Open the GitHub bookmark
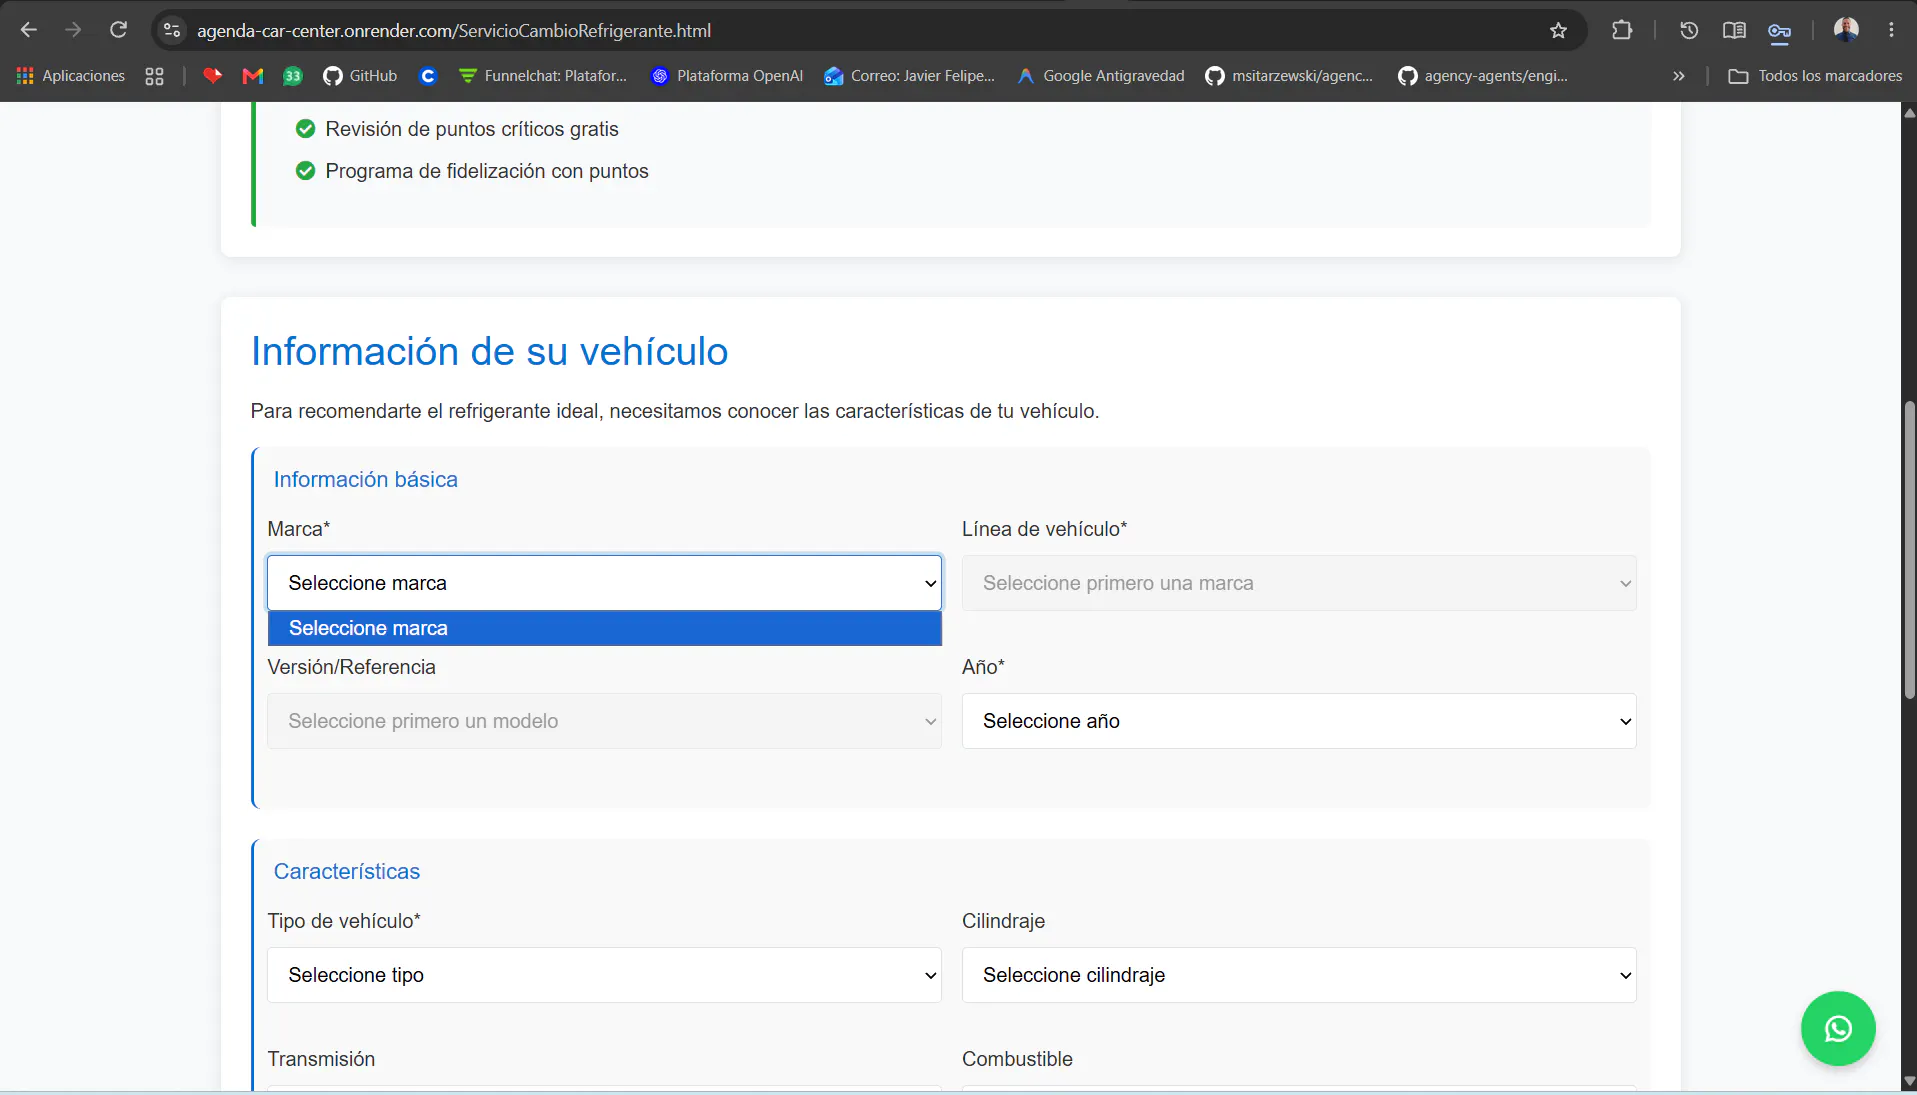1917x1095 pixels. tap(360, 76)
